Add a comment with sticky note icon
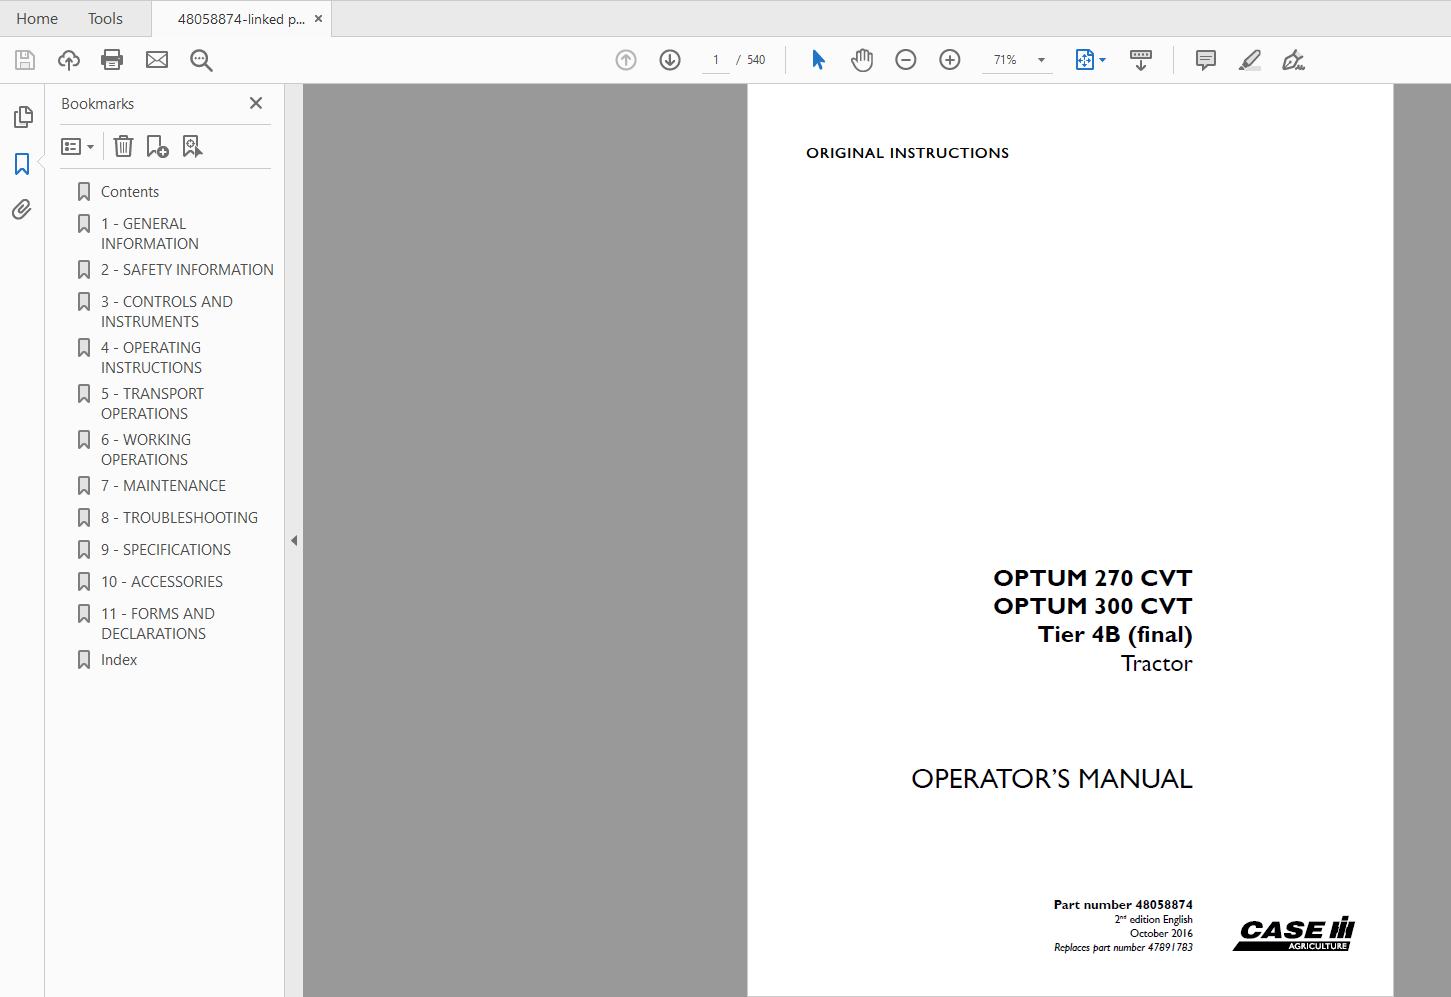The height and width of the screenshot is (997, 1451). point(1206,60)
